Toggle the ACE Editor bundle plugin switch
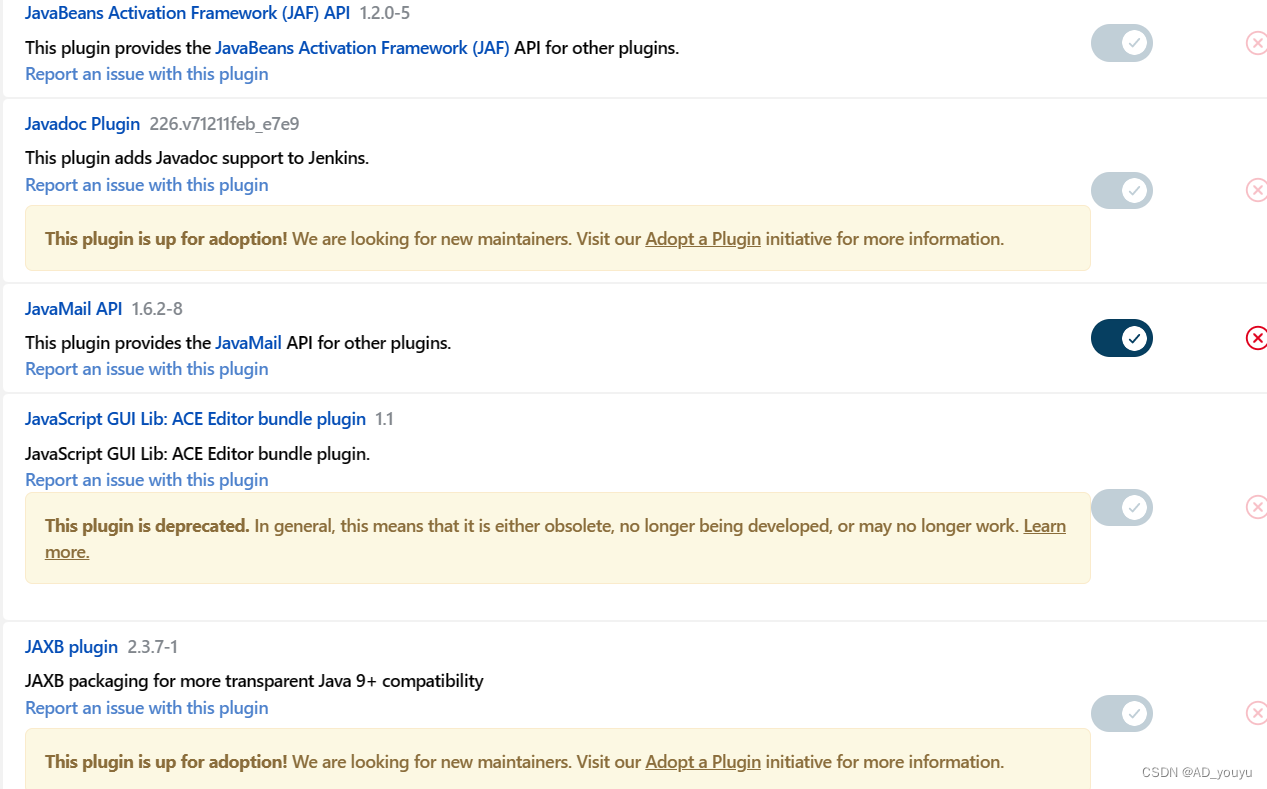 click(x=1121, y=507)
